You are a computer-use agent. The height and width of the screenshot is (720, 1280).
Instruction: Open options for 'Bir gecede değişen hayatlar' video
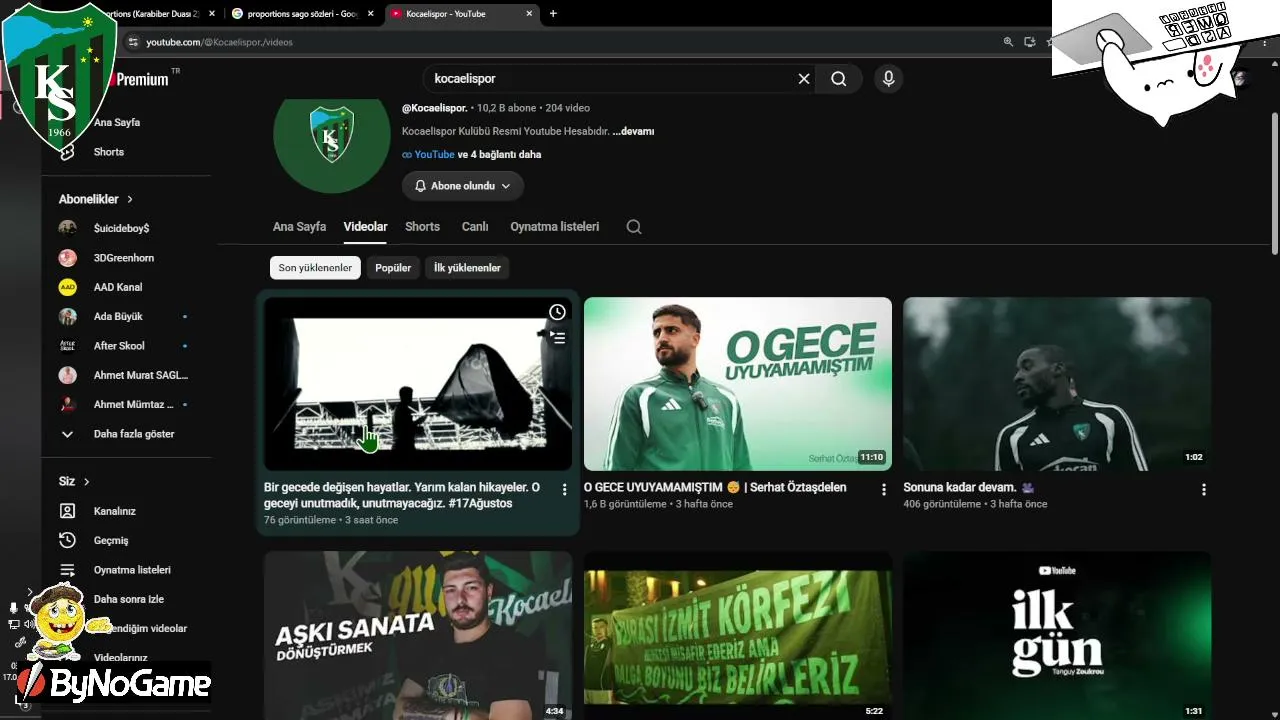click(x=564, y=490)
